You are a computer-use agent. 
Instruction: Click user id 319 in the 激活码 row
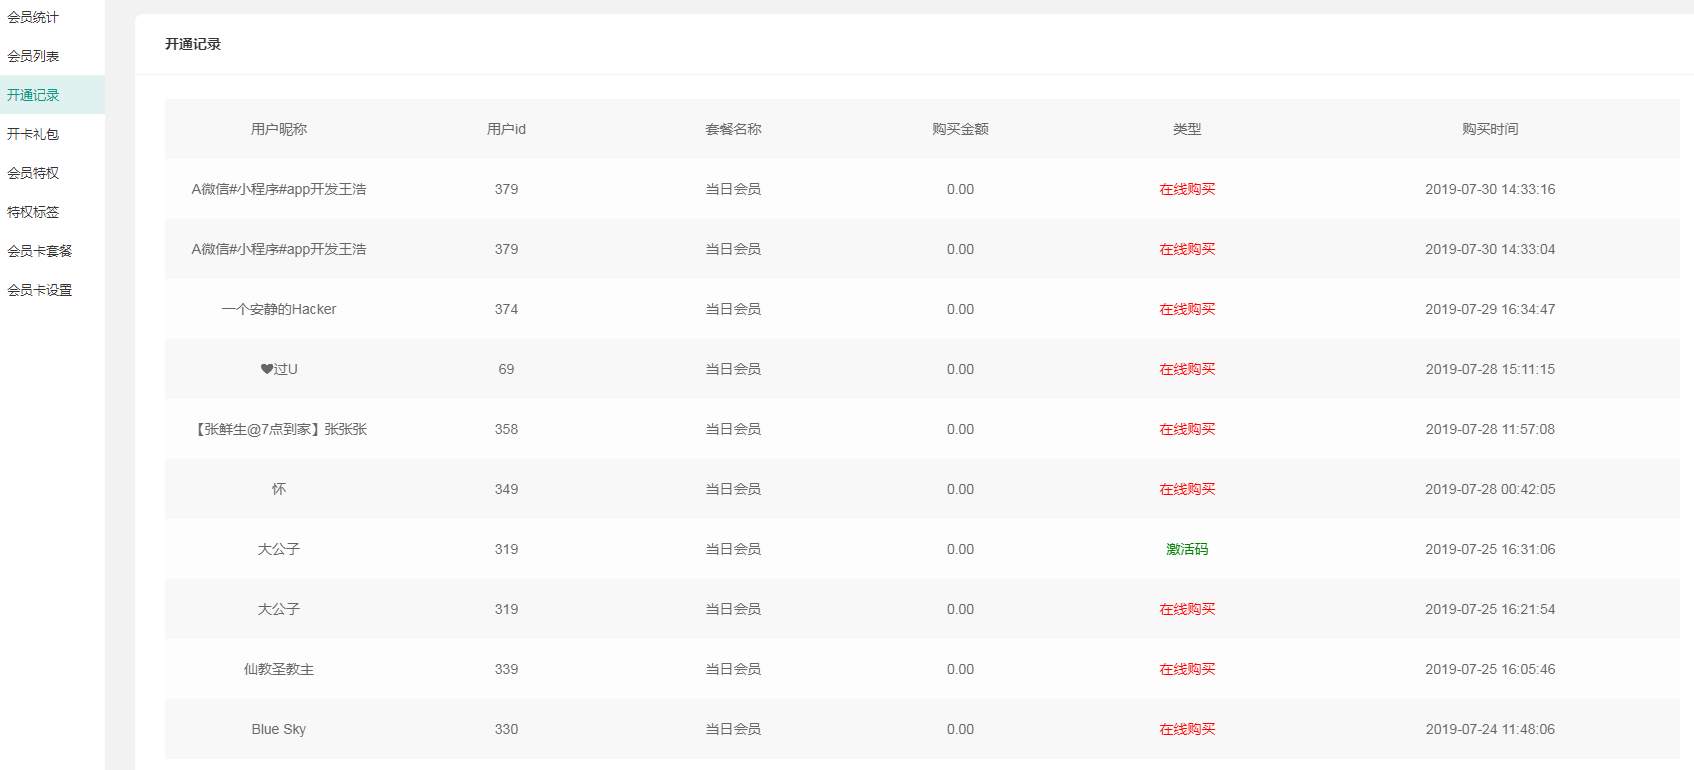click(x=506, y=549)
